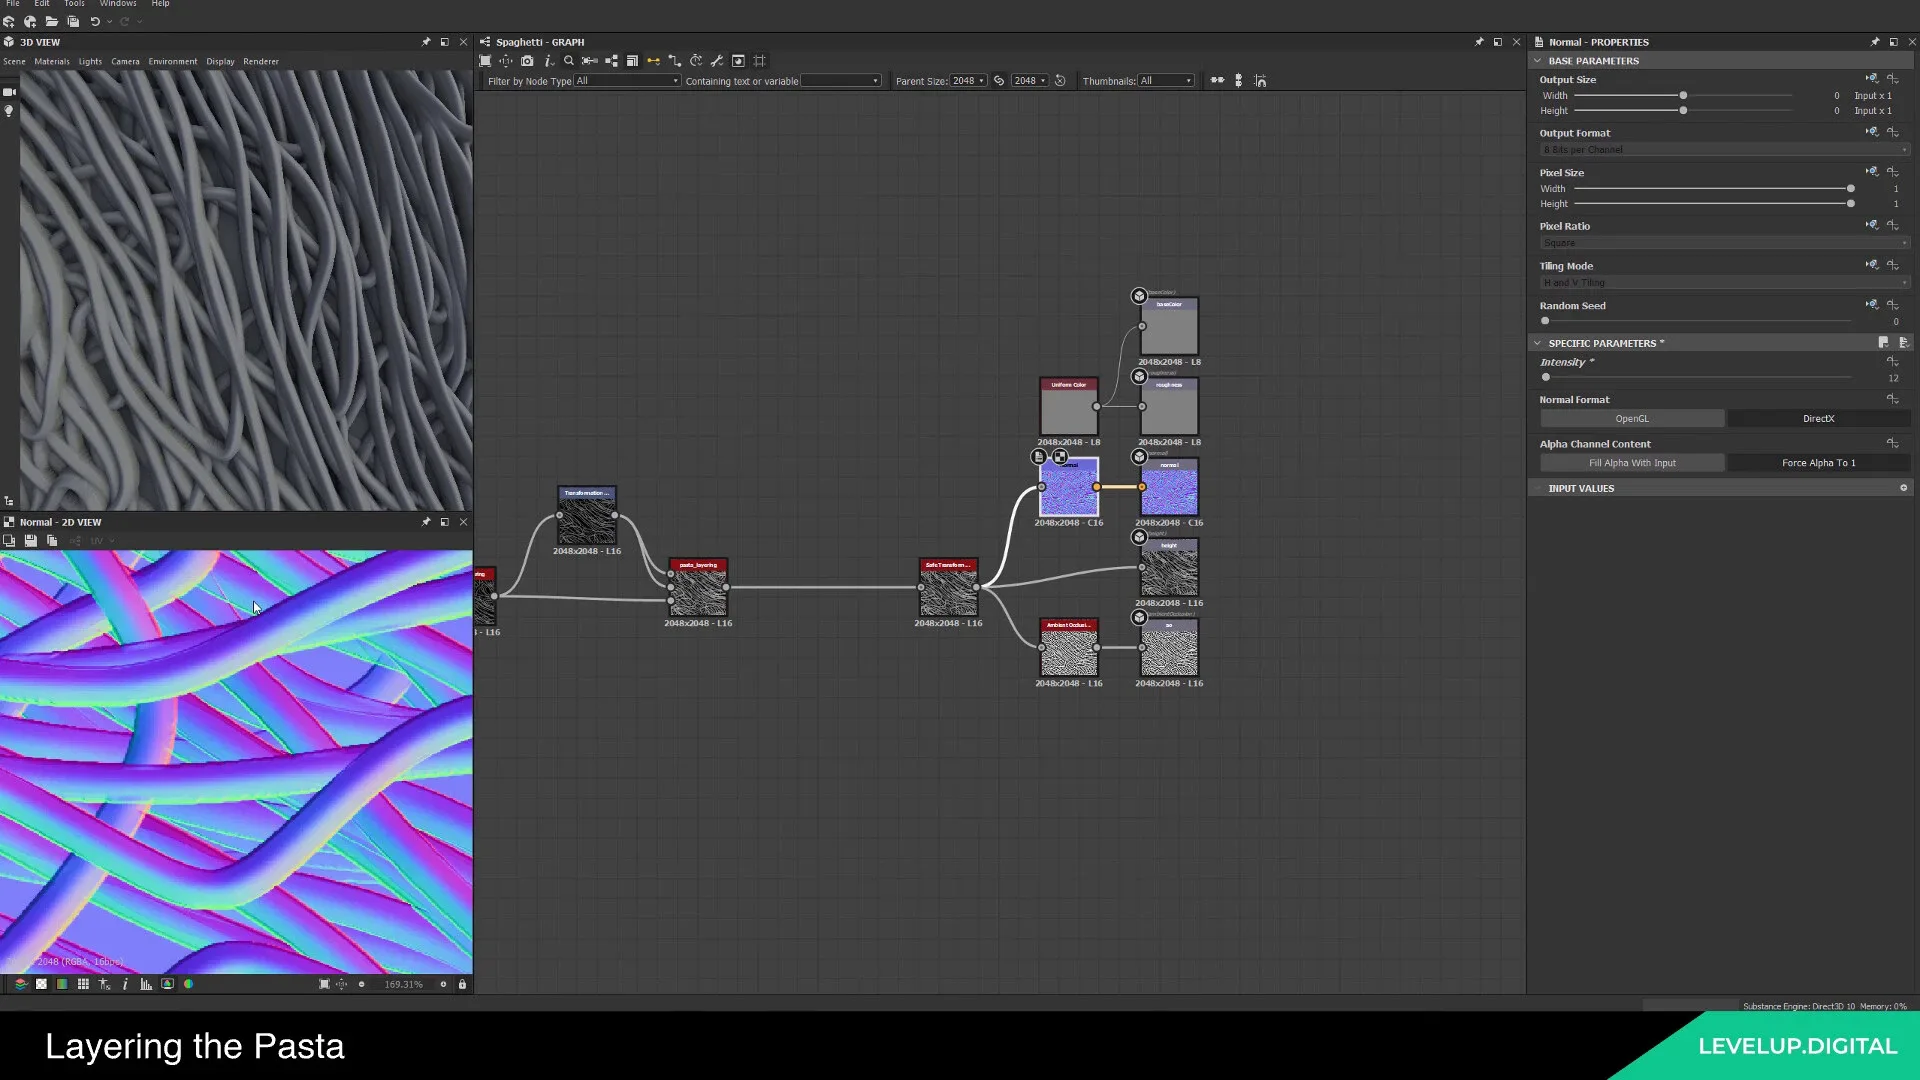Image resolution: width=1920 pixels, height=1080 pixels.
Task: Collapse the Base Parameters section
Action: click(1538, 60)
